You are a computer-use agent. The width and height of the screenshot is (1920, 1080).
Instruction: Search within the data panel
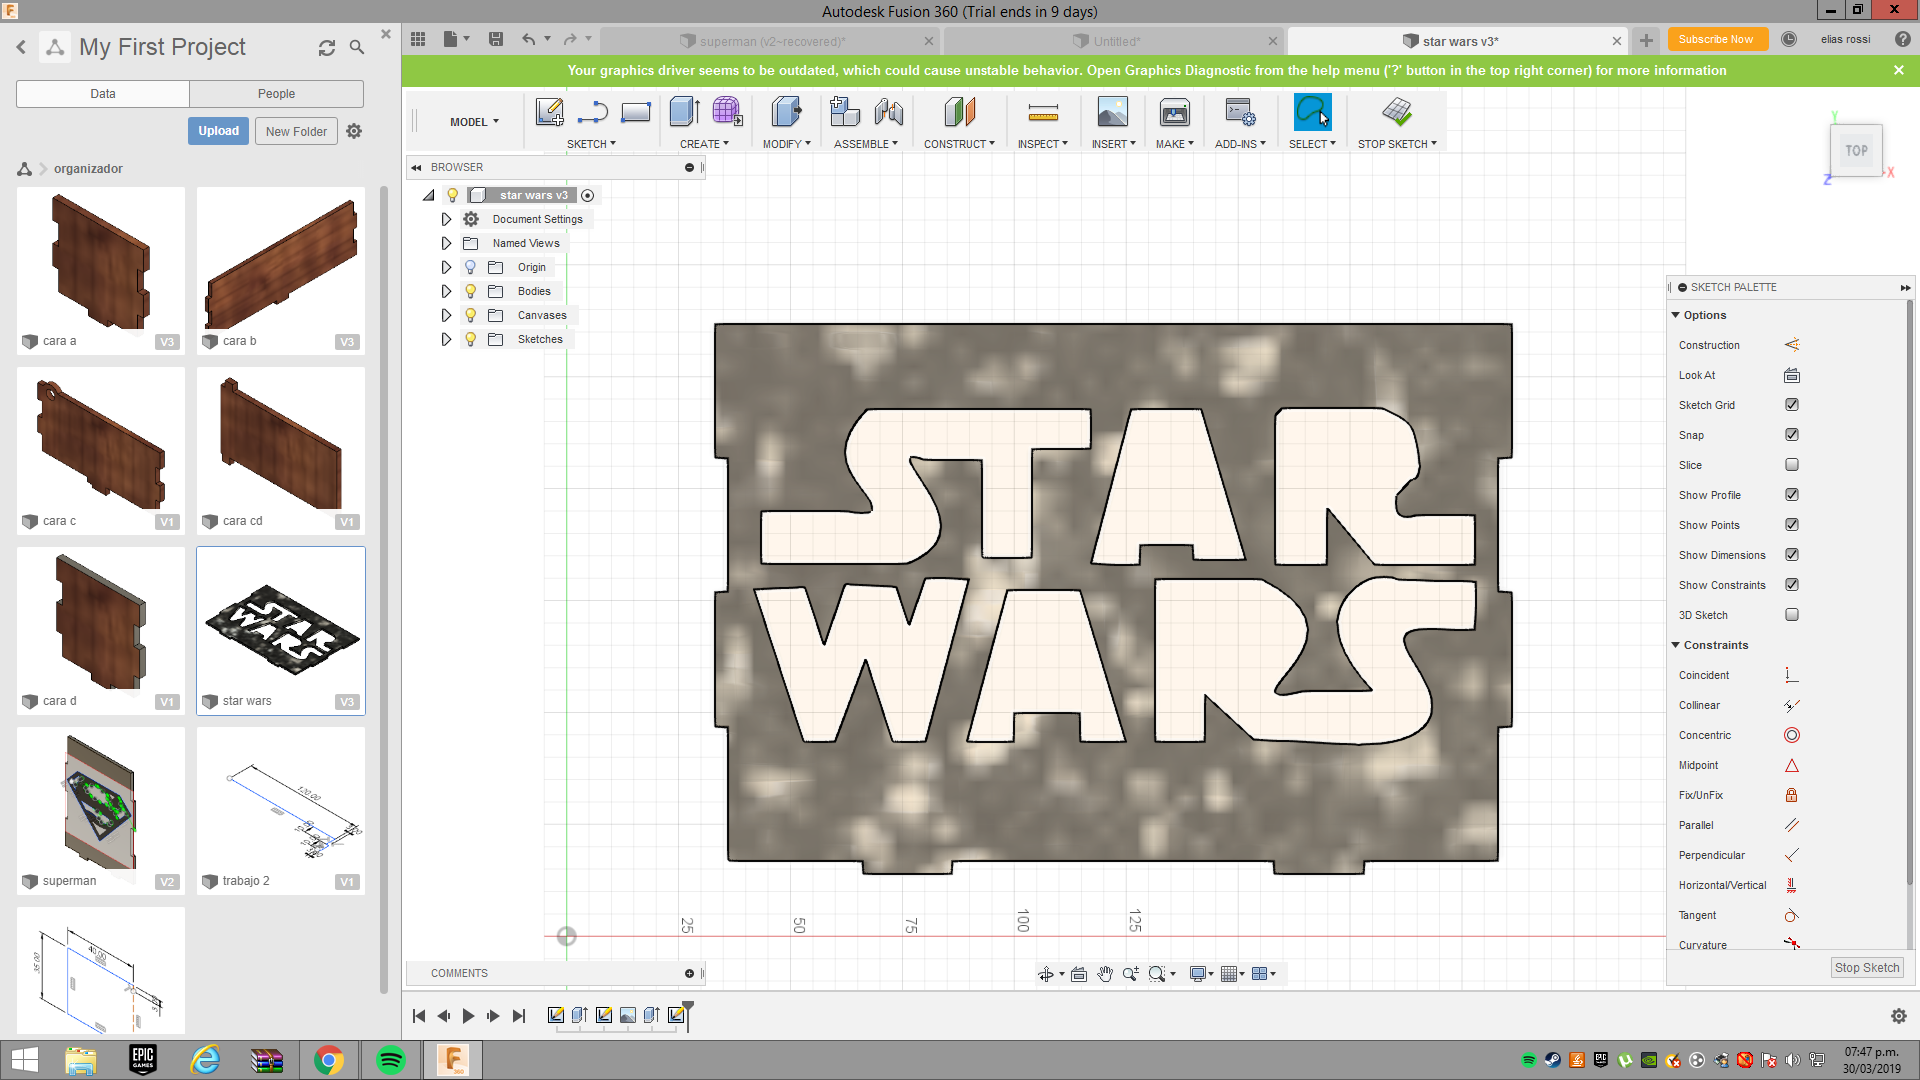[356, 47]
